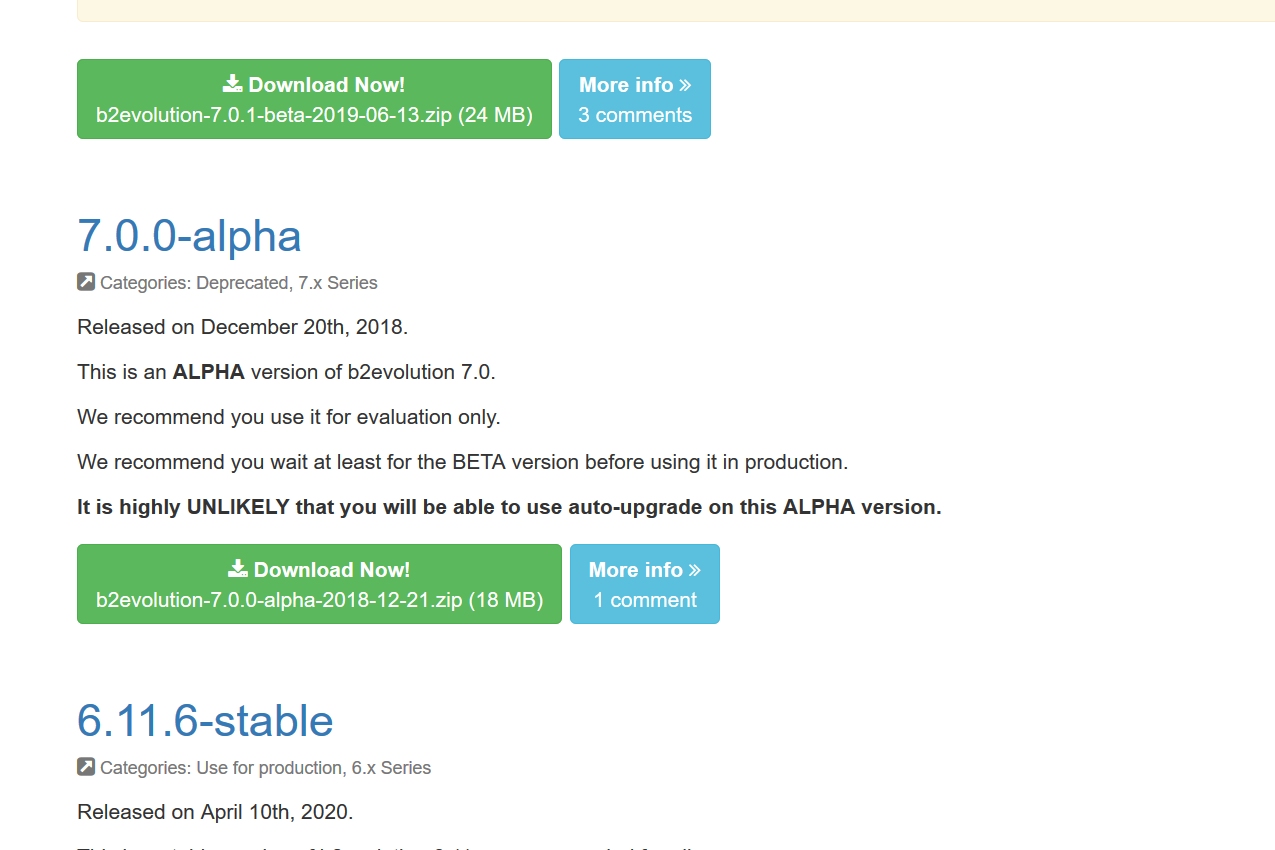1275x850 pixels.
Task: Click the text 'Released on December 20th, 2018.'
Action: pos(243,327)
